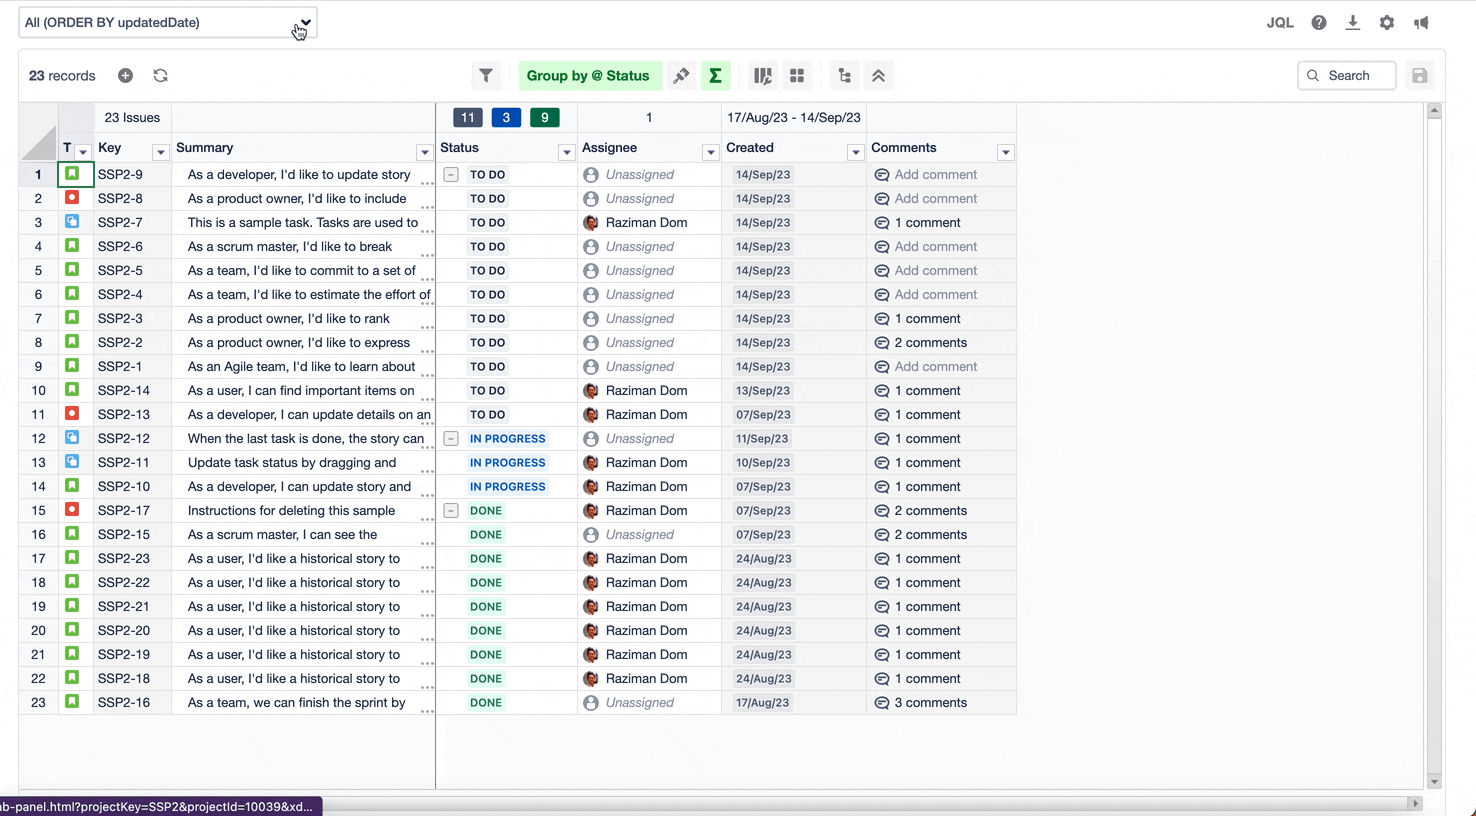Toggle Group by @ Status
The height and width of the screenshot is (816, 1476).
coord(587,76)
